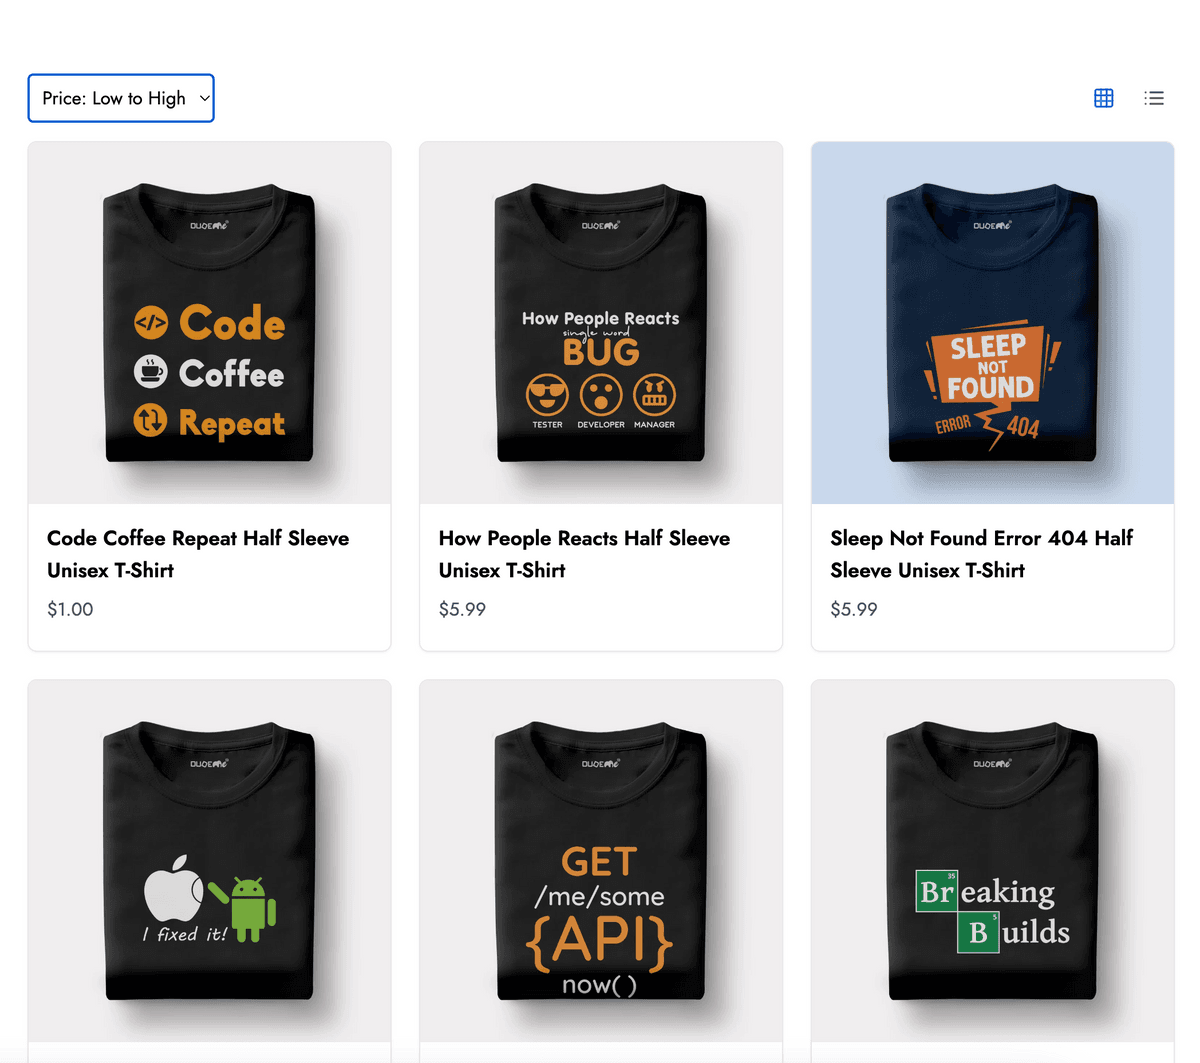Viewport: 1200px width, 1063px height.
Task: Click the green 'Br' element tile graphic
Action: click(937, 891)
